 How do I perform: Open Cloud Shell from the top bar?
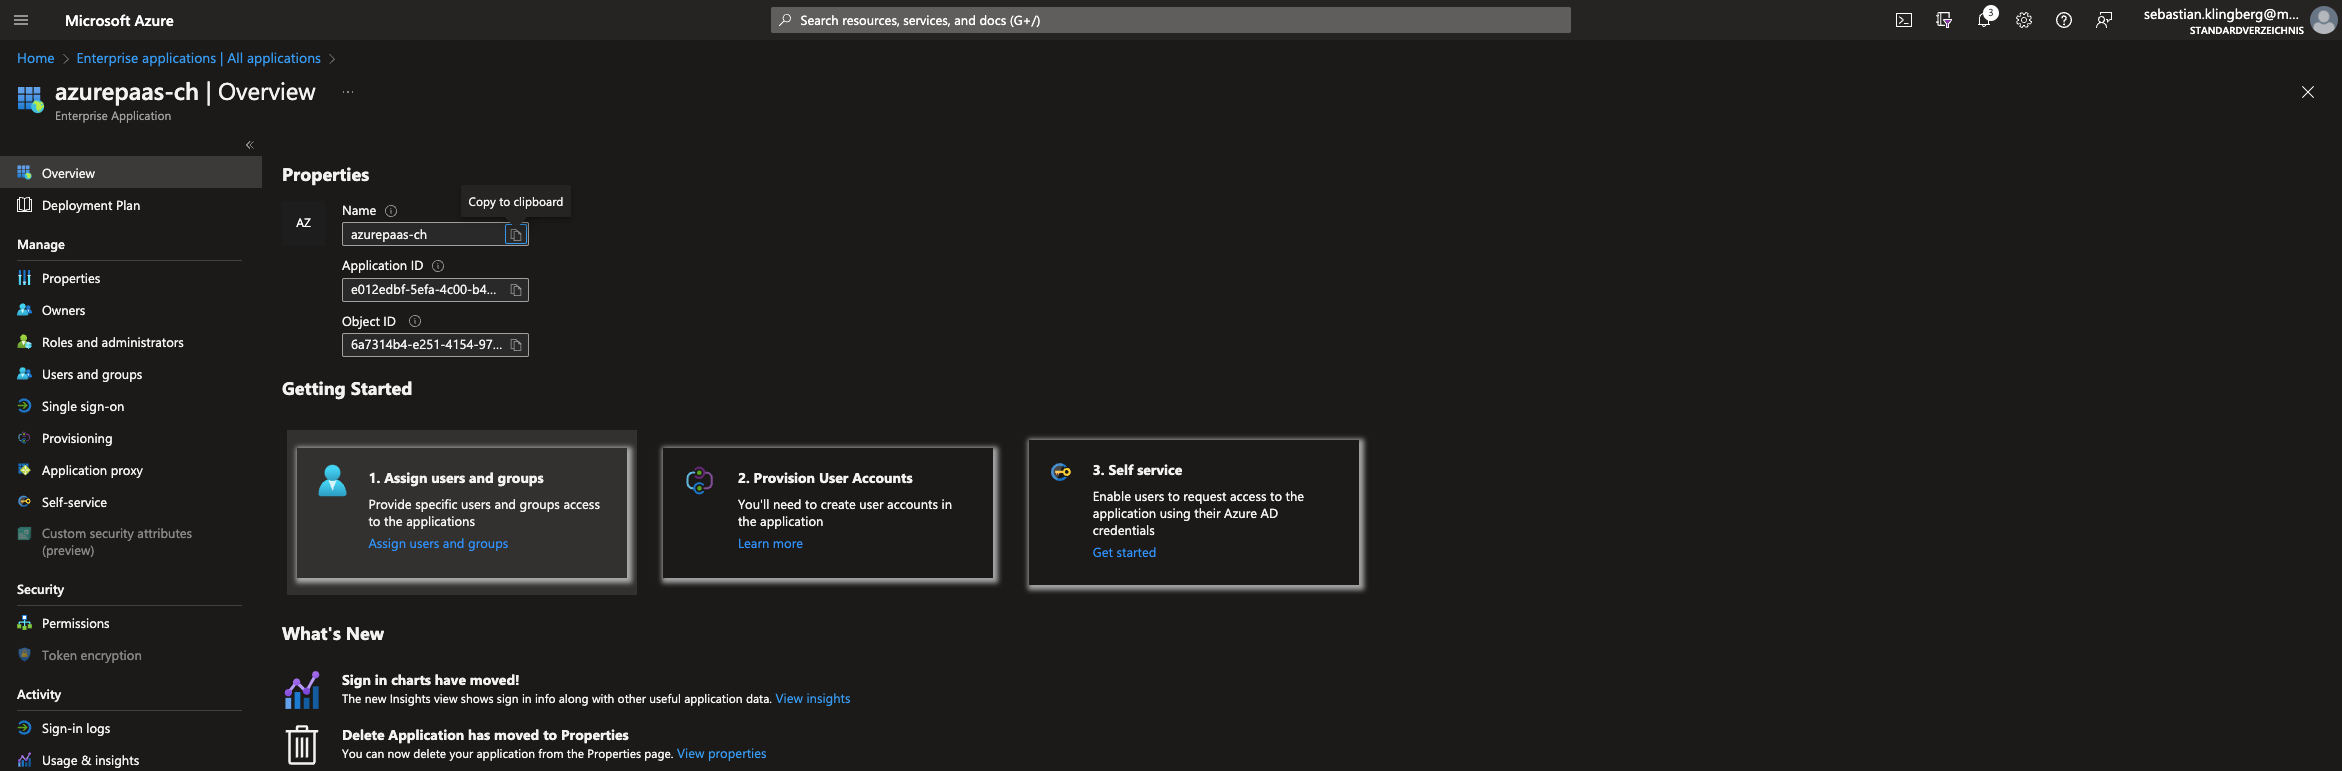point(1904,20)
